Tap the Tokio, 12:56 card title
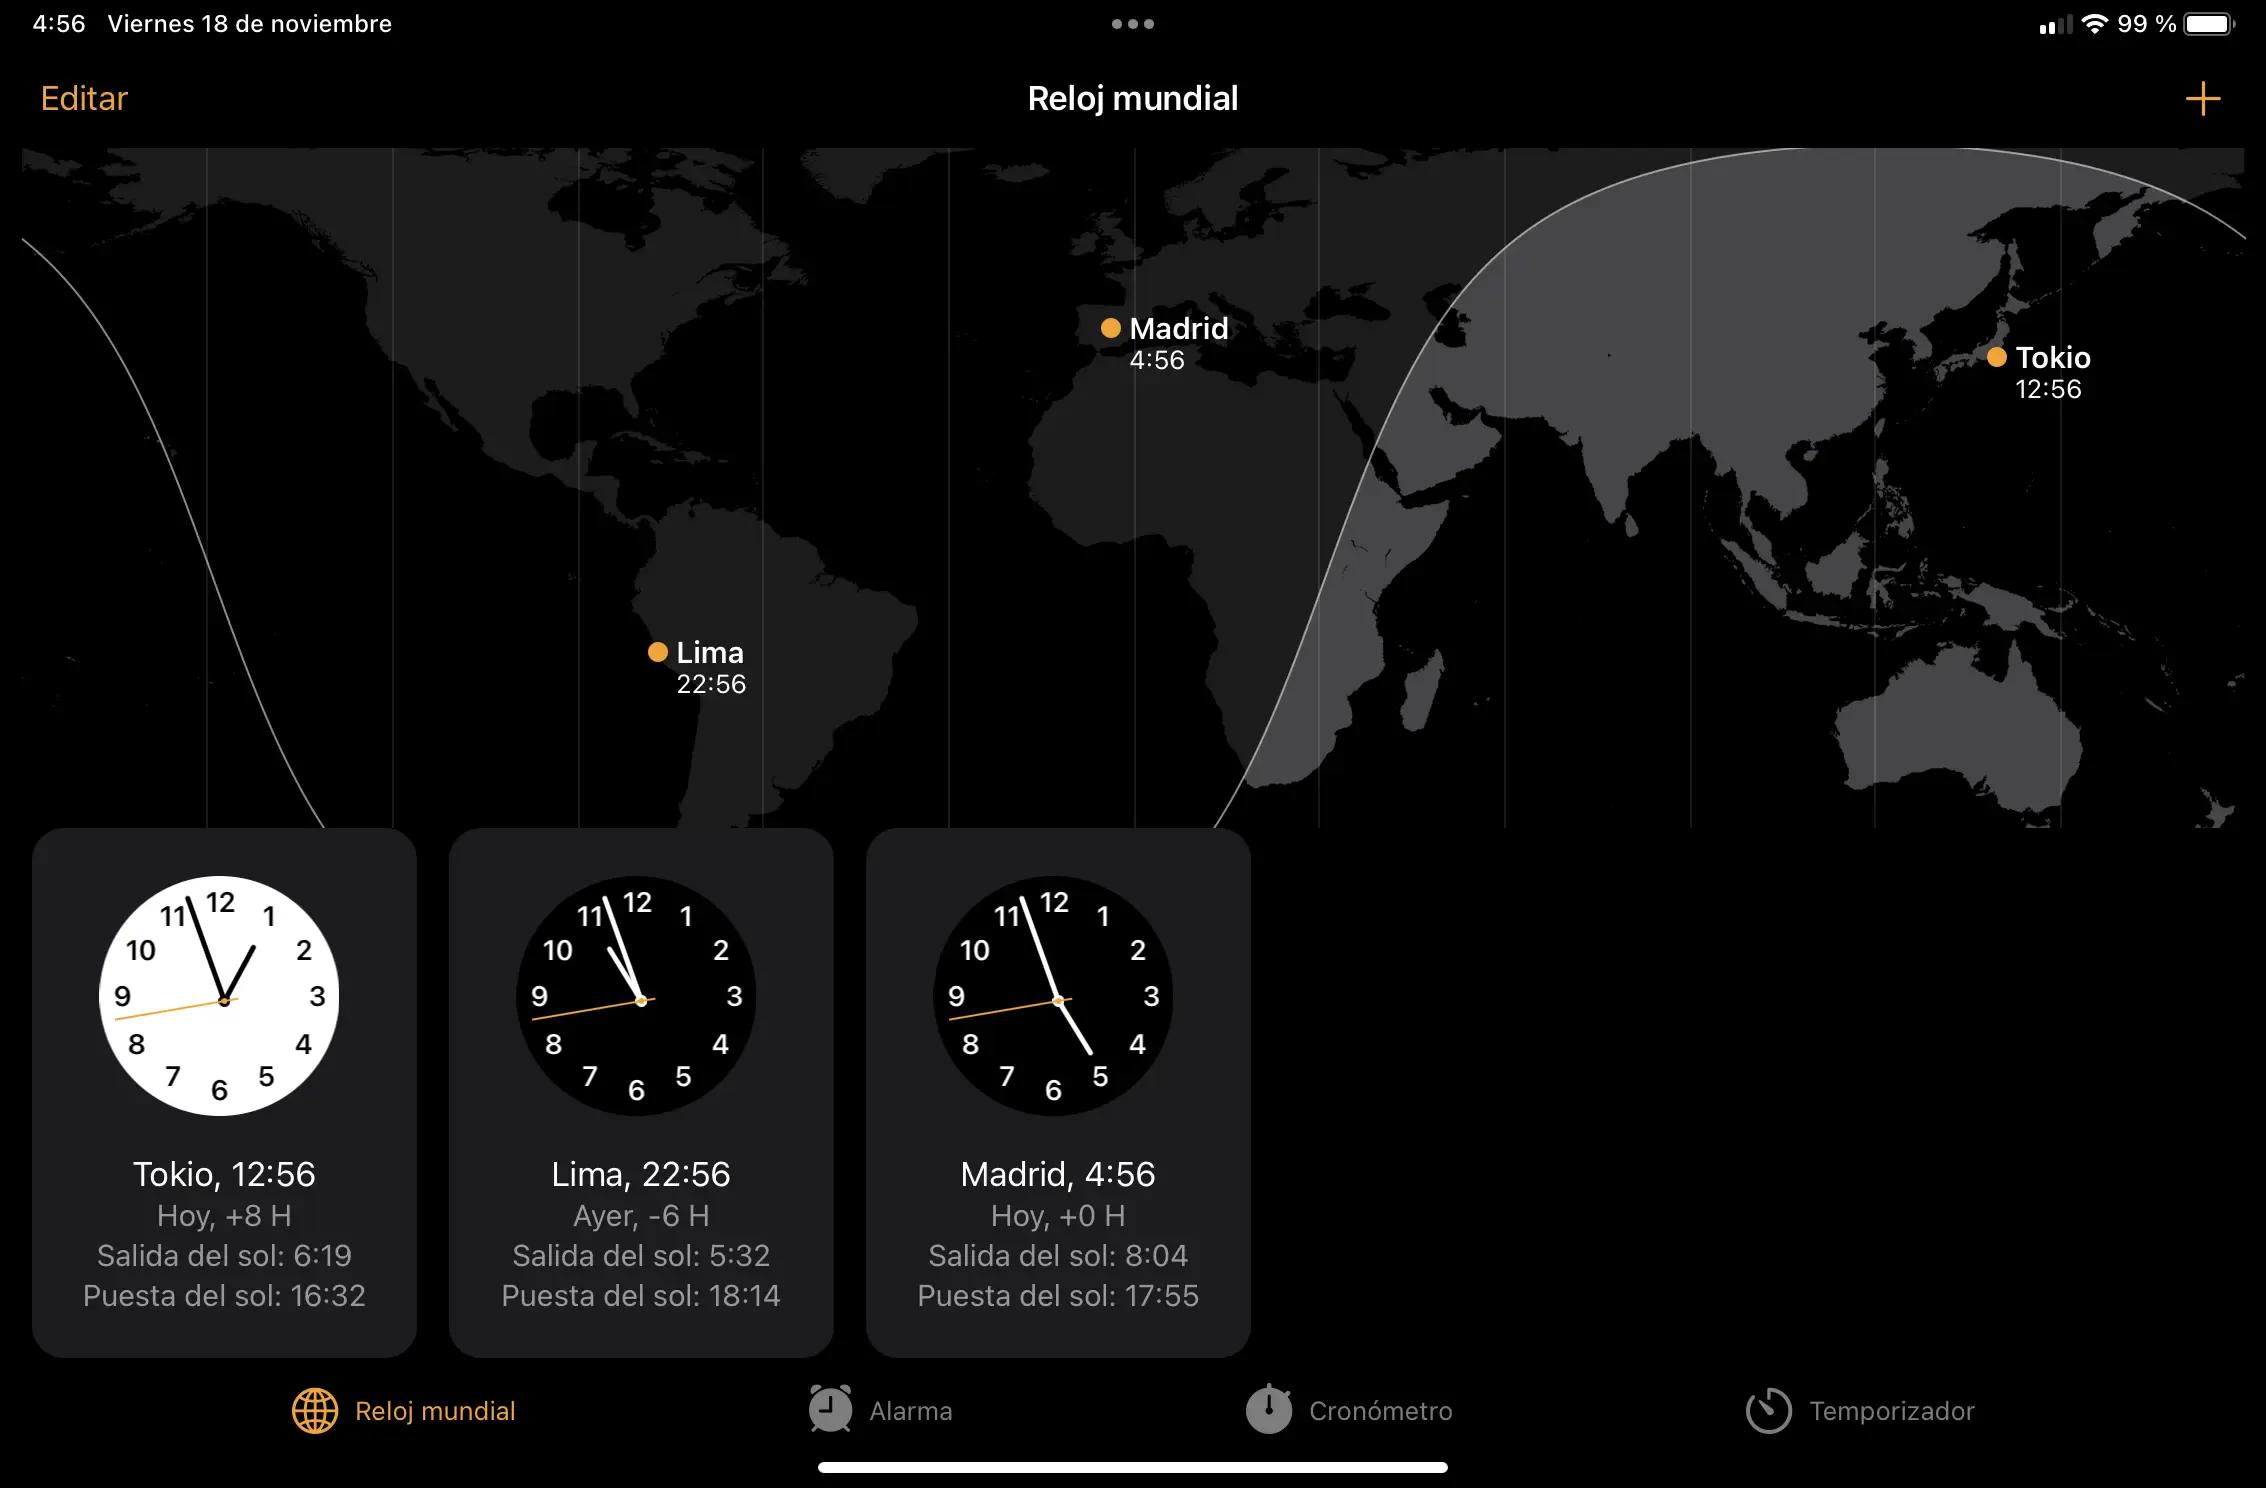Image resolution: width=2266 pixels, height=1488 pixels. (x=224, y=1174)
